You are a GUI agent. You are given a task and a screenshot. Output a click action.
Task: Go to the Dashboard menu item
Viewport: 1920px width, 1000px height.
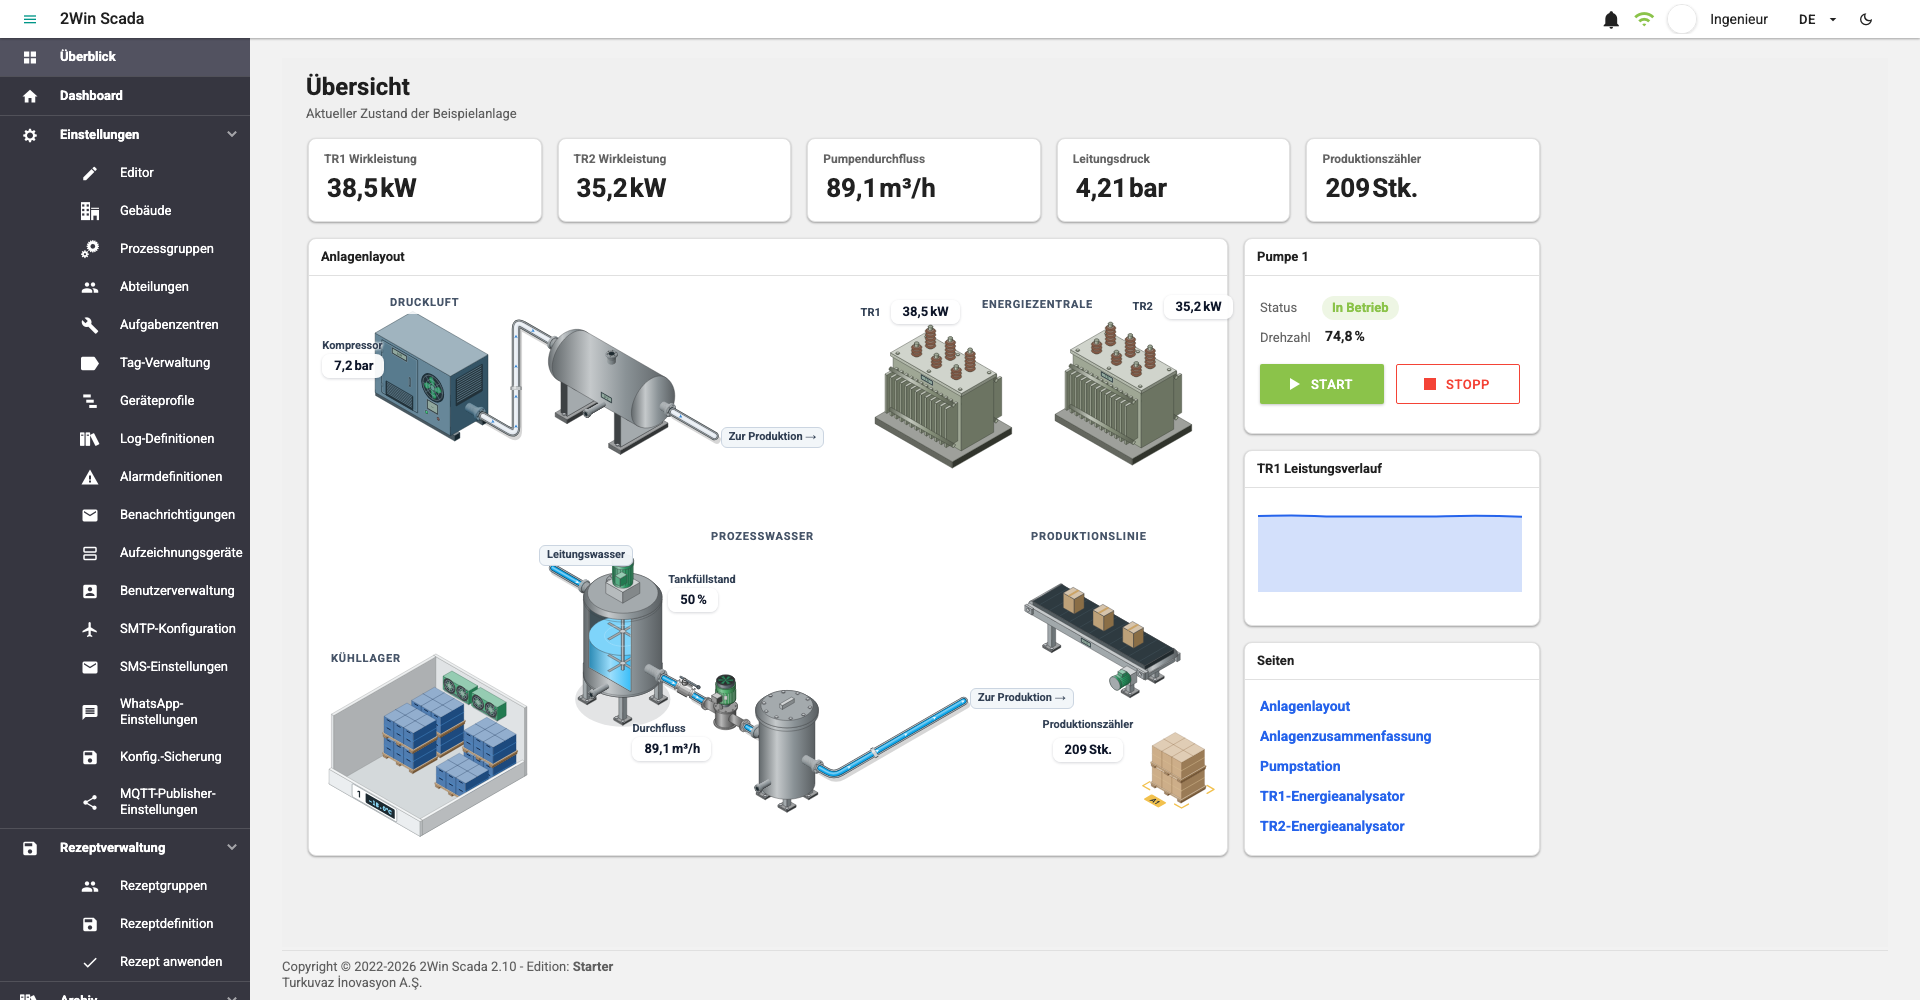click(x=125, y=96)
